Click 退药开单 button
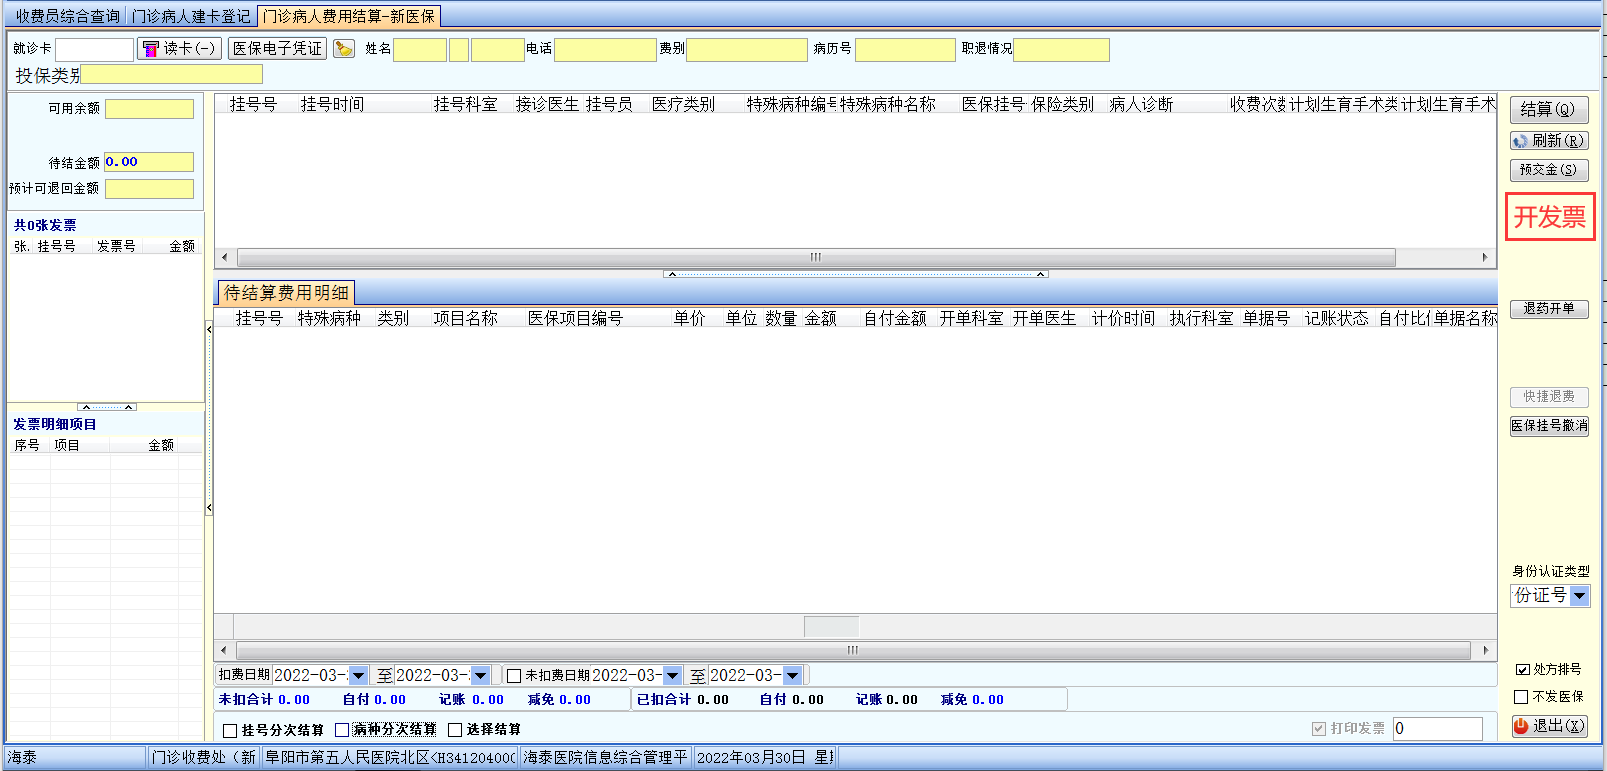Image resolution: width=1607 pixels, height=771 pixels. pos(1549,309)
